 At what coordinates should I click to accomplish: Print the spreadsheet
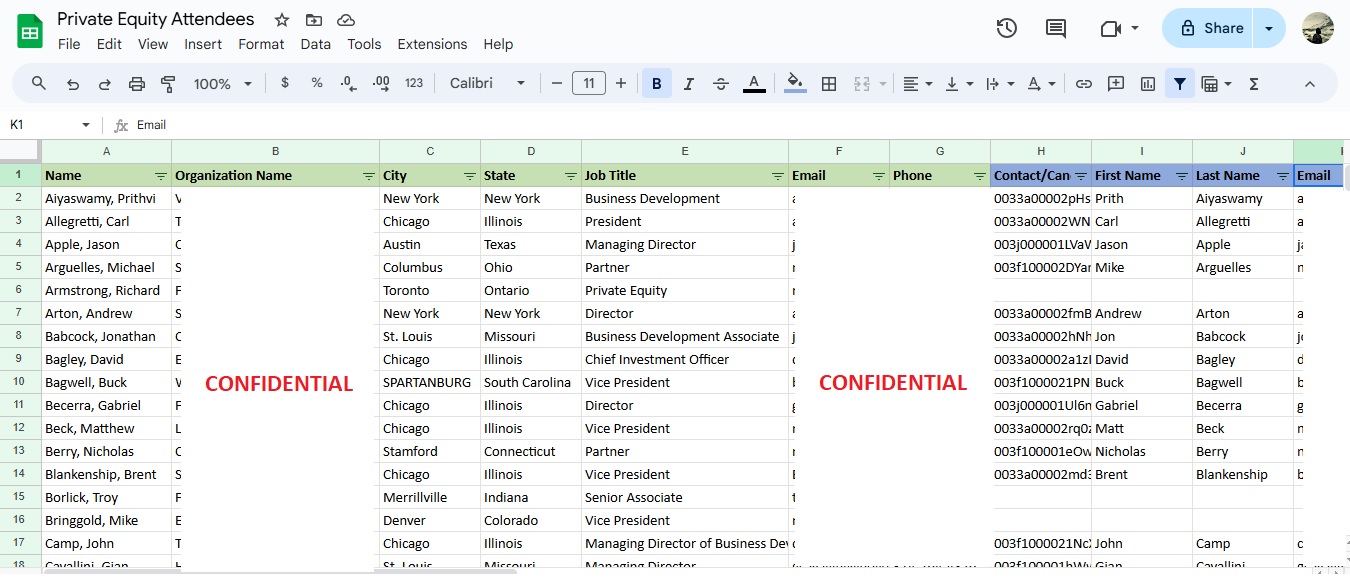137,84
